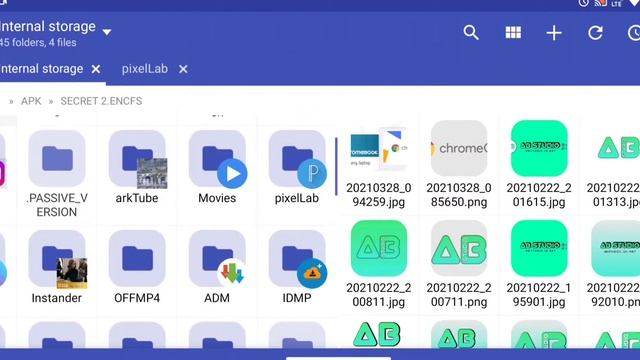Select the arkTube folder name label
Image resolution: width=640 pixels, height=360 pixels.
(137, 198)
